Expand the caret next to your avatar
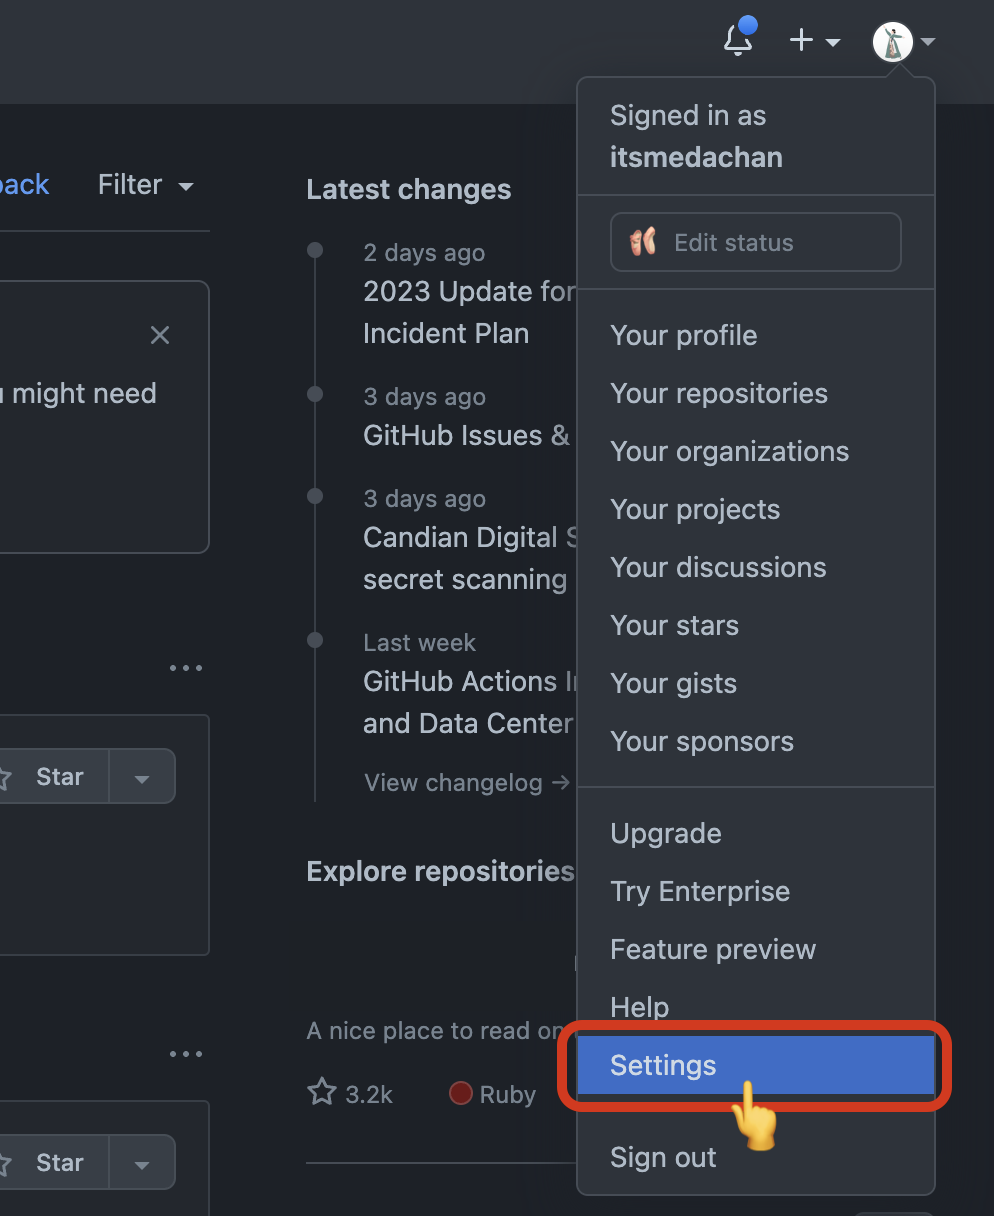 point(927,42)
